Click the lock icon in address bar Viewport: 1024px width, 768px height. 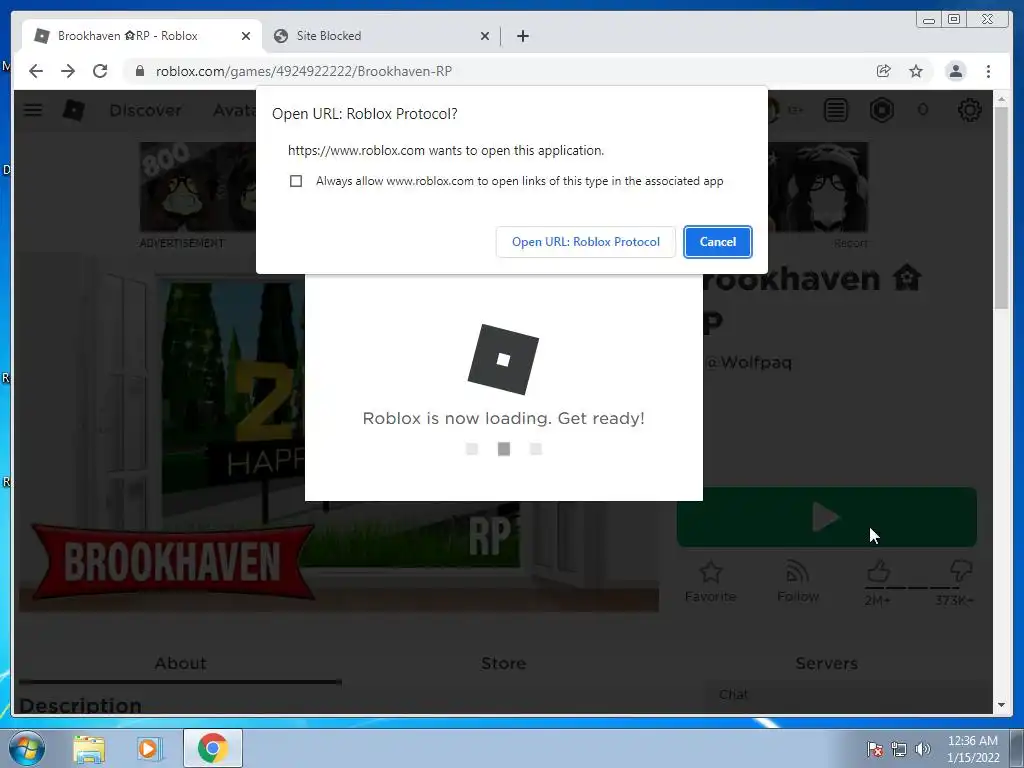coord(140,71)
